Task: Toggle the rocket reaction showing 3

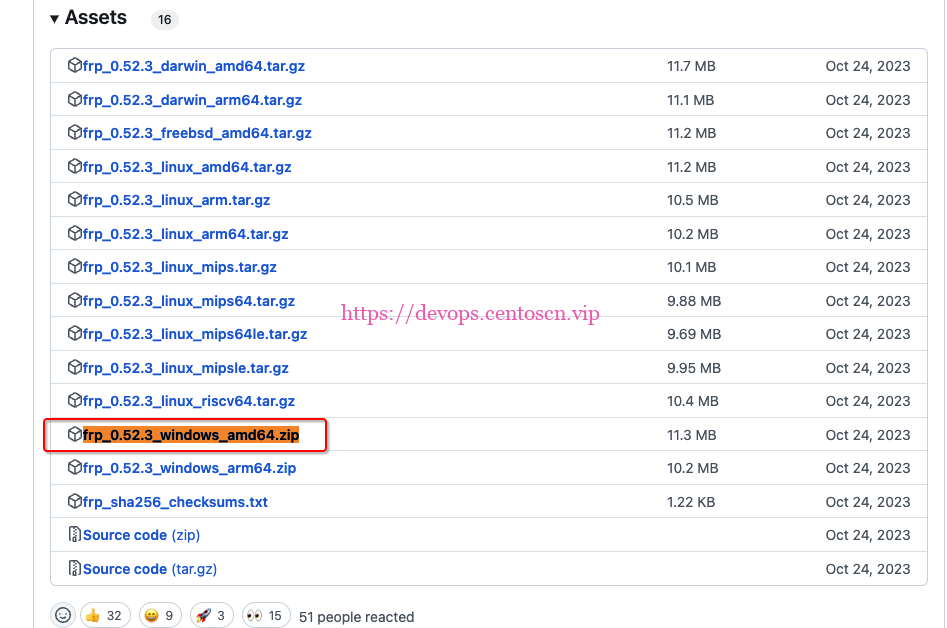Action: coord(211,615)
